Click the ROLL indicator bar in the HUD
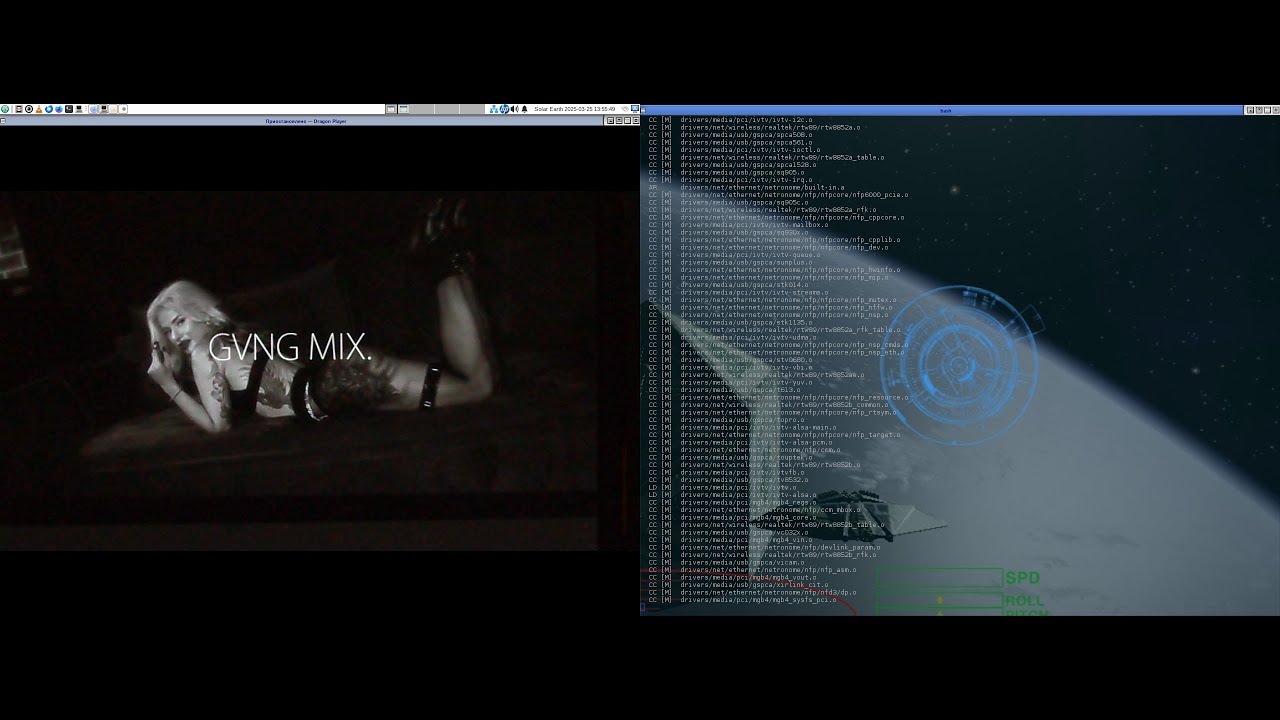Screen dimensions: 1280x720 (x=939, y=601)
